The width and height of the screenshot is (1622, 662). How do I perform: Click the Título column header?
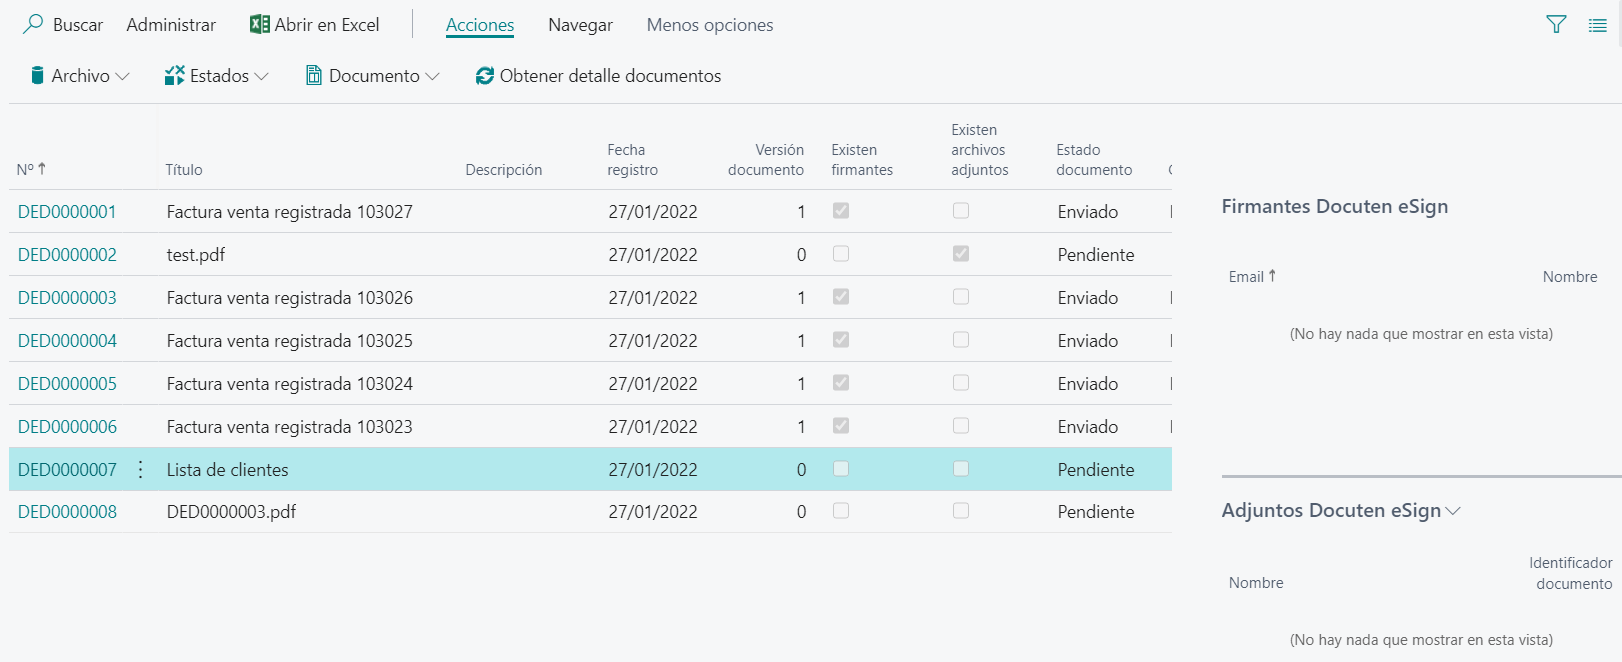pyautogui.click(x=184, y=170)
